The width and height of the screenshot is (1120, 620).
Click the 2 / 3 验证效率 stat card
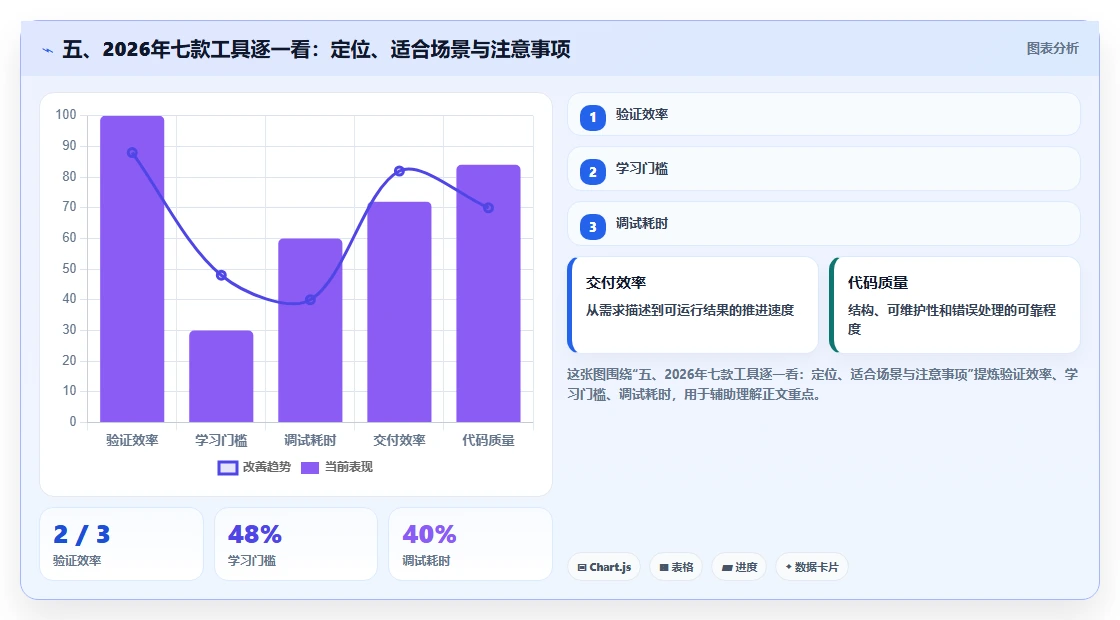pyautogui.click(x=121, y=544)
